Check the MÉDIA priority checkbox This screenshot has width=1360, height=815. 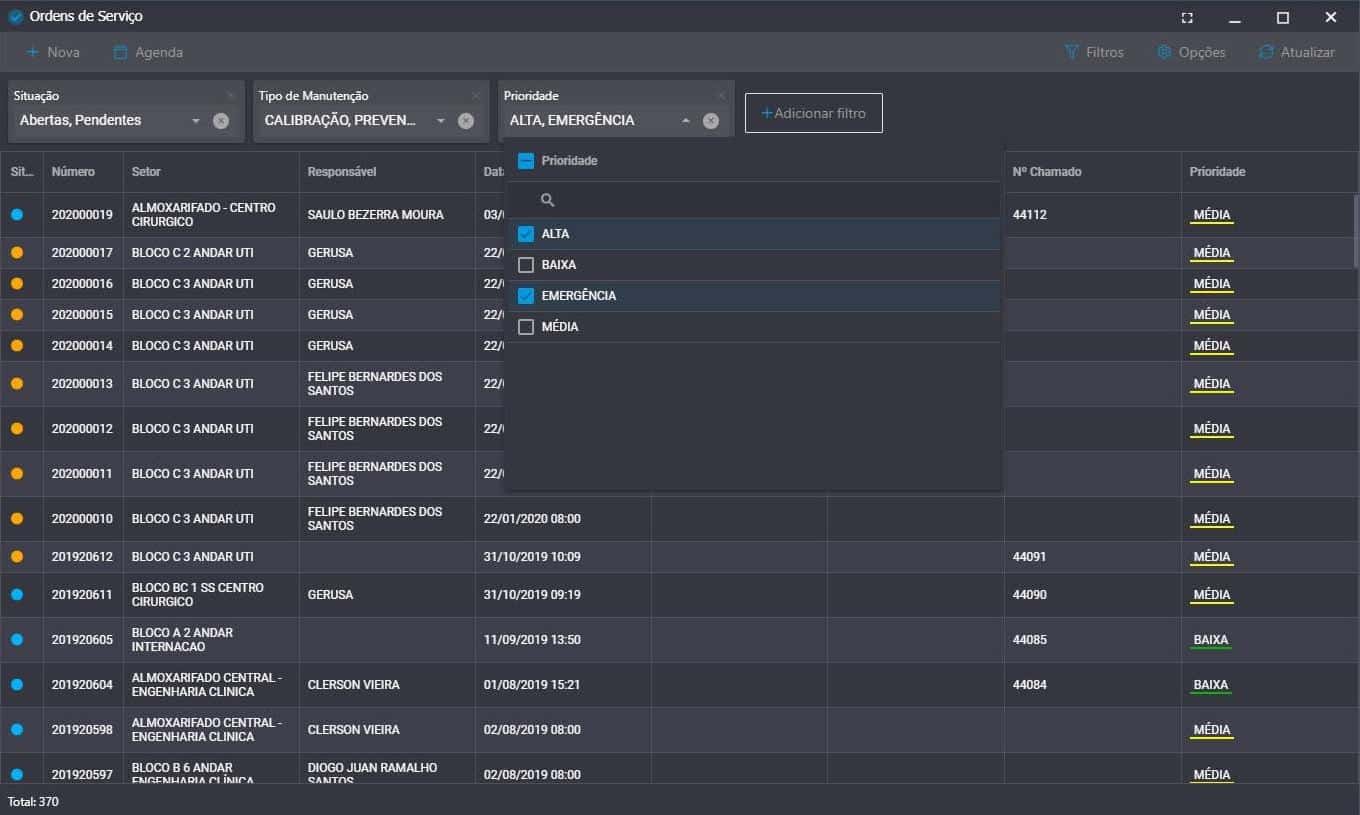[526, 327]
